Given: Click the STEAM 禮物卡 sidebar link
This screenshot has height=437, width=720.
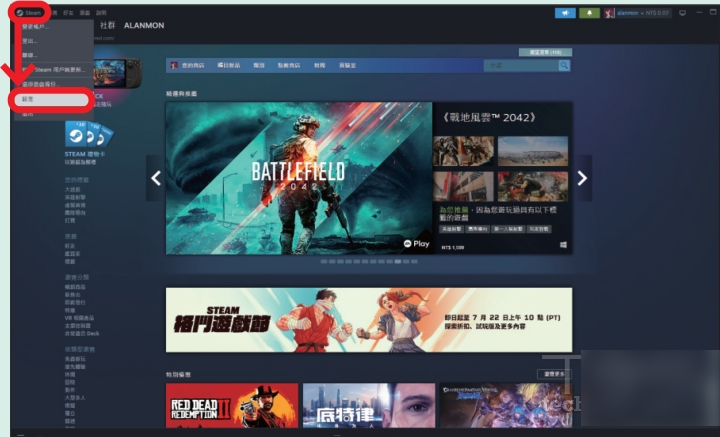Looking at the screenshot, I should click(x=85, y=154).
